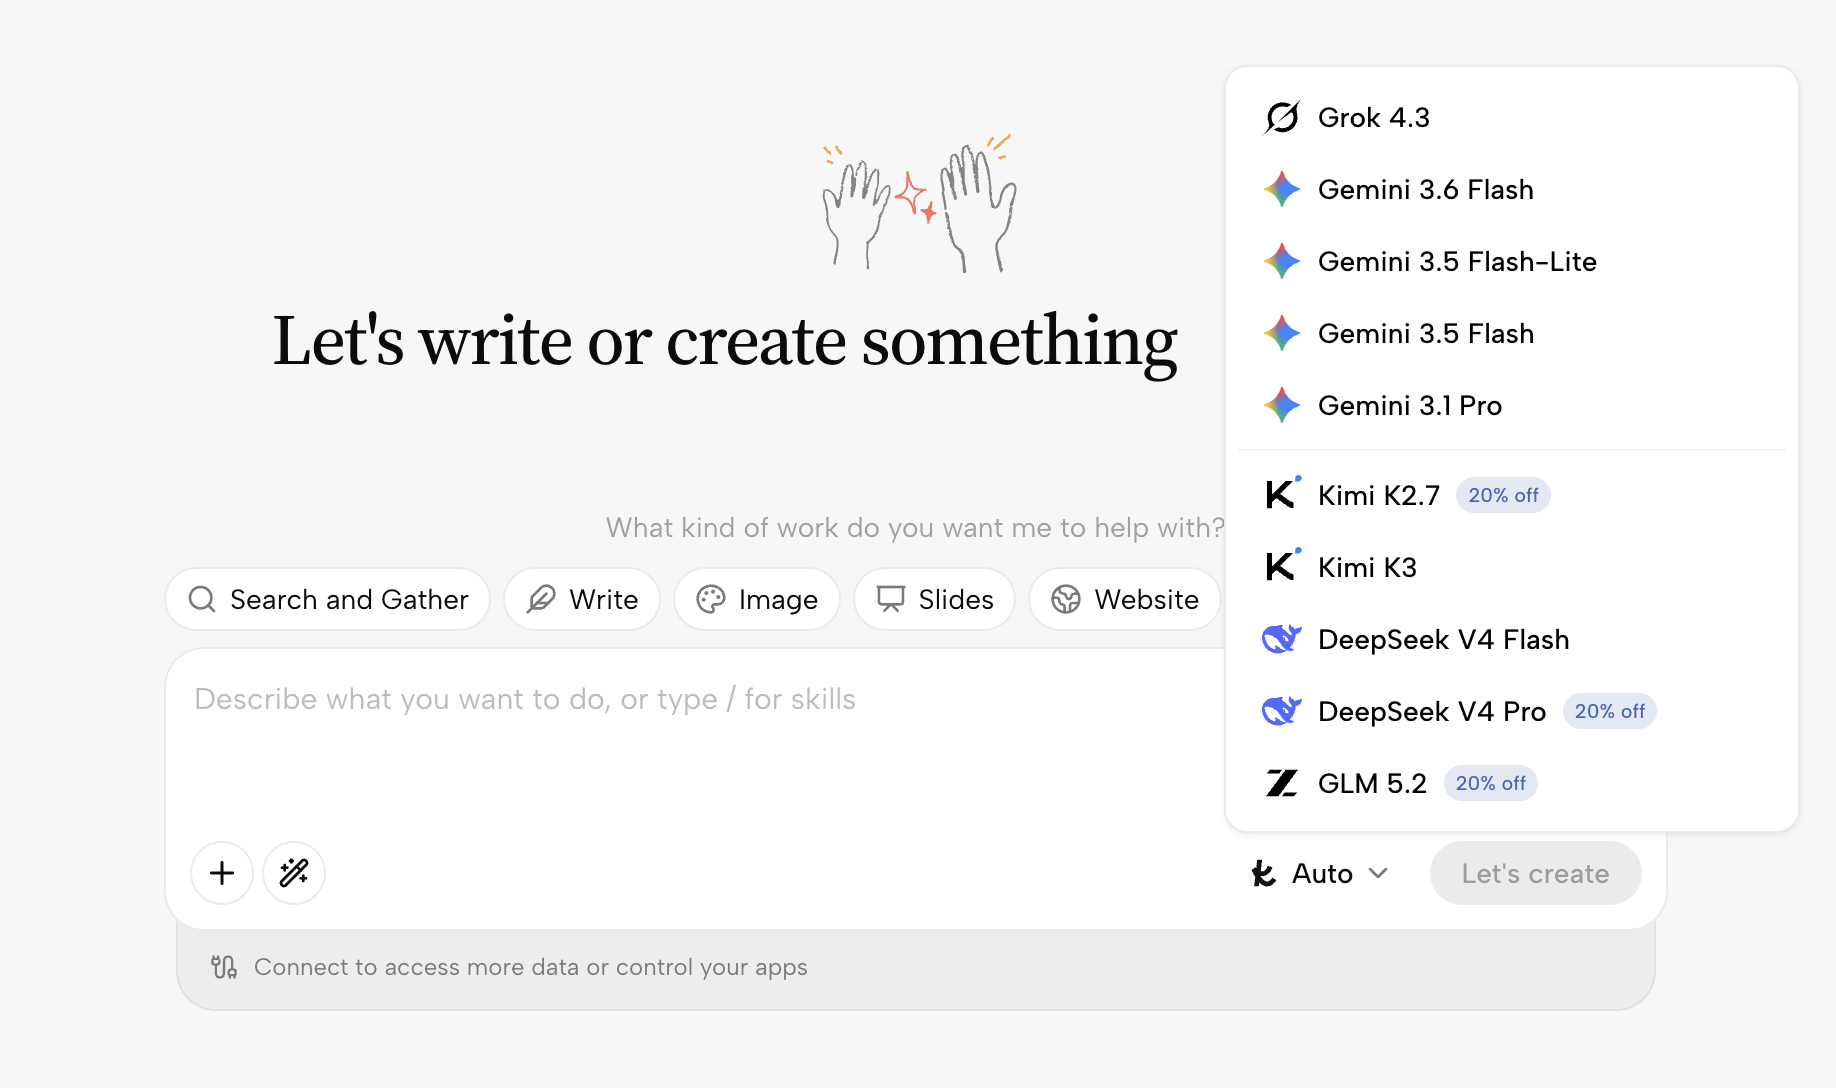Switch to Gemini 3.1 Pro
The image size is (1836, 1088).
coord(1512,406)
